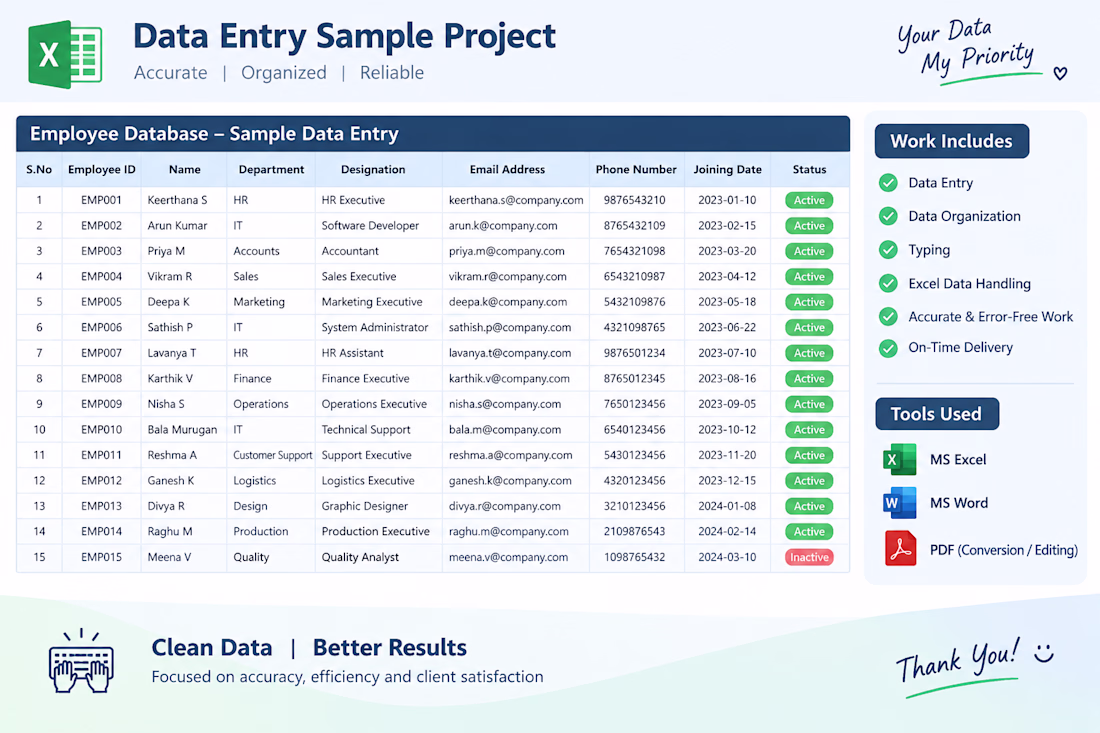Click the green checkmark beside Data Organization

coord(888,216)
